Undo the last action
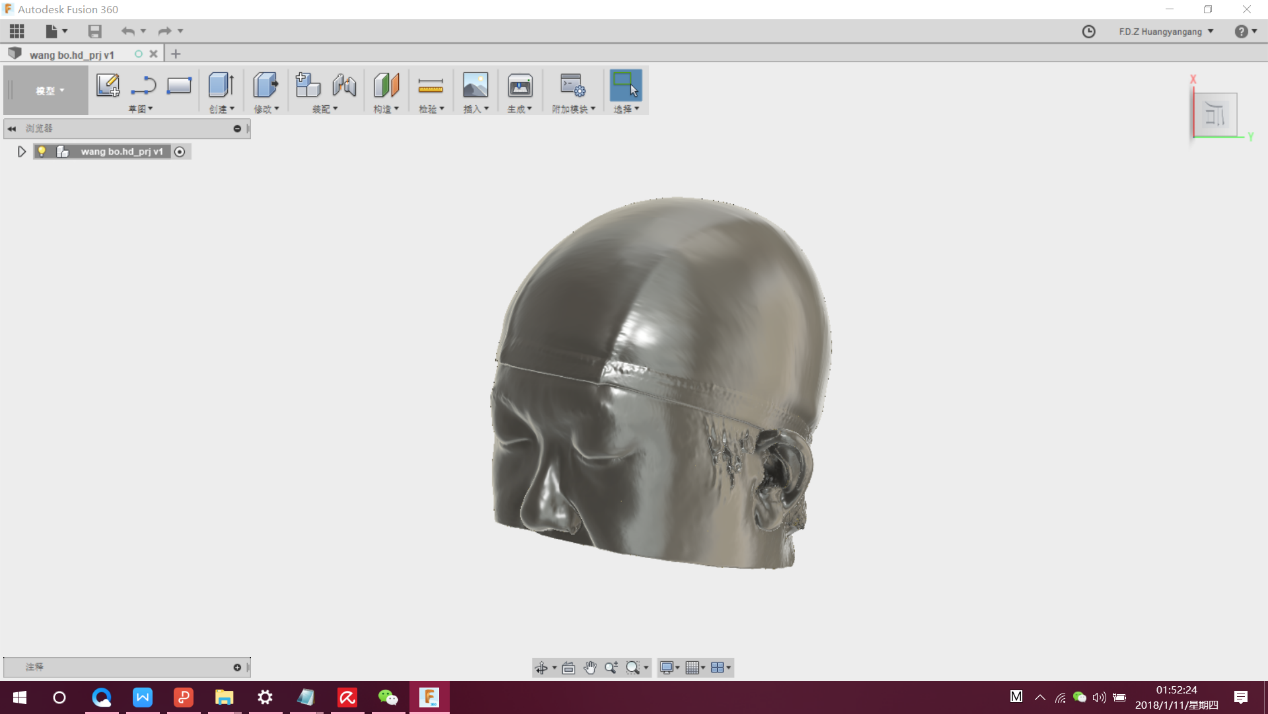Screen dimensions: 1268x714 click(128, 31)
